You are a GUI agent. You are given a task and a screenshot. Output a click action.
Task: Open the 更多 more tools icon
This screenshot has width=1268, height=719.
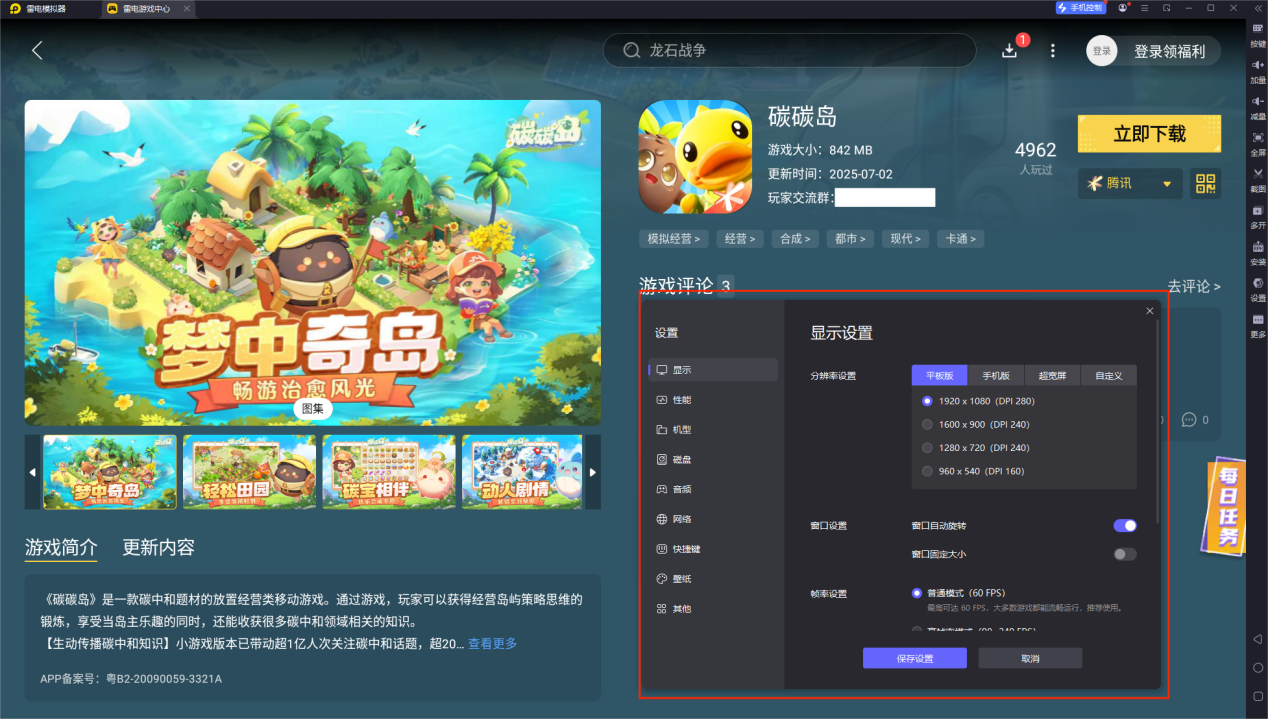pos(1257,325)
